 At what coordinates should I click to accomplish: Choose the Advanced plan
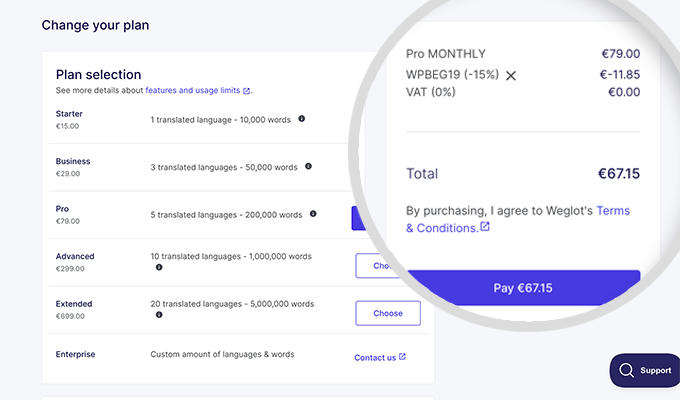376,266
